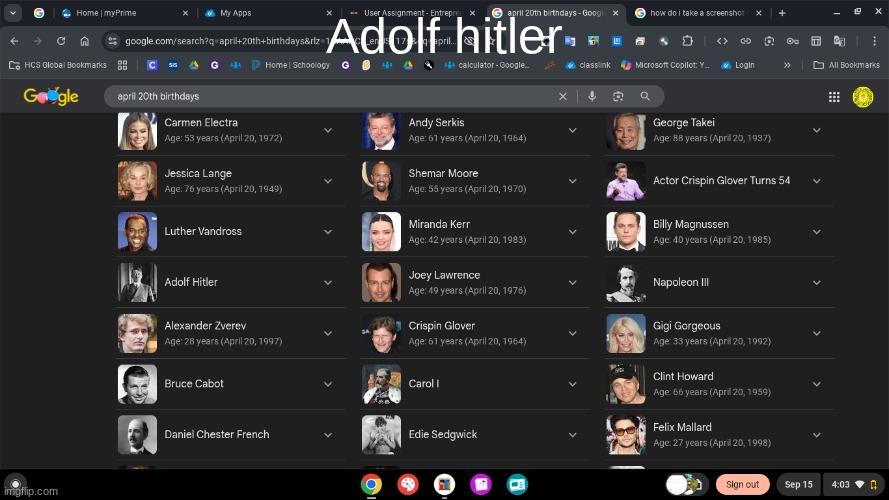Go back using the browser back arrow
Image resolution: width=889 pixels, height=500 pixels.
[14, 41]
